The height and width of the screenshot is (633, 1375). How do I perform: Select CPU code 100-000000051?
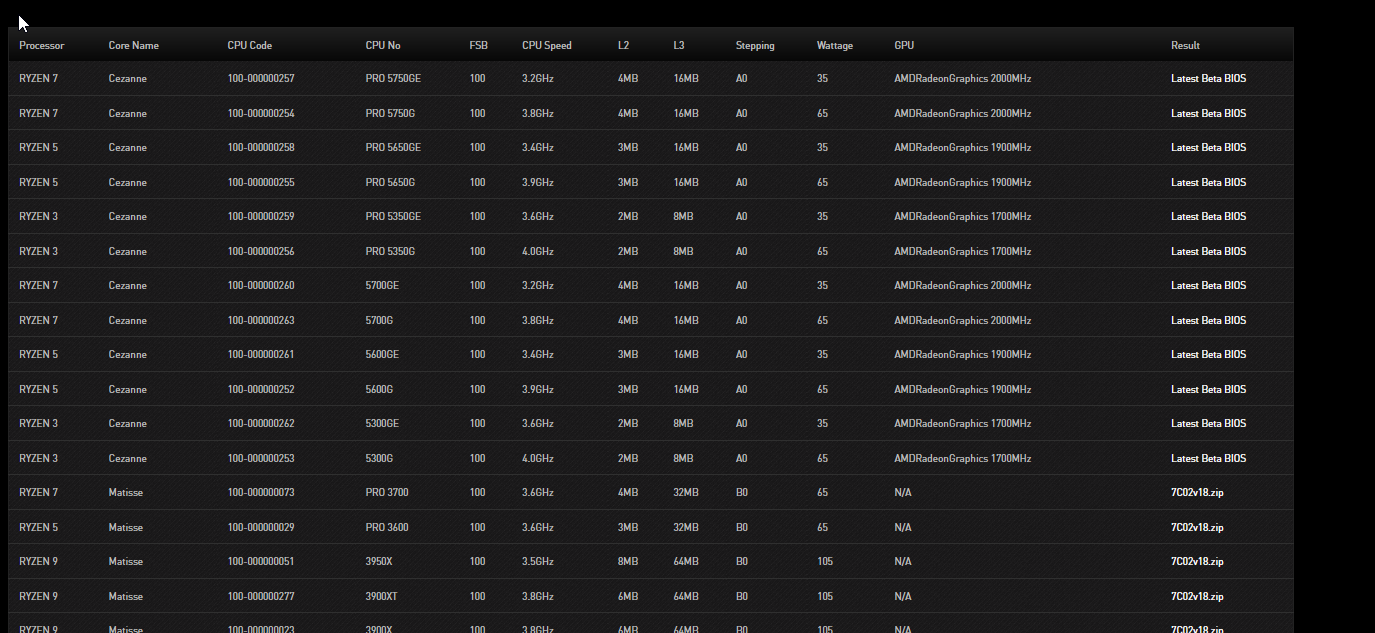(261, 562)
